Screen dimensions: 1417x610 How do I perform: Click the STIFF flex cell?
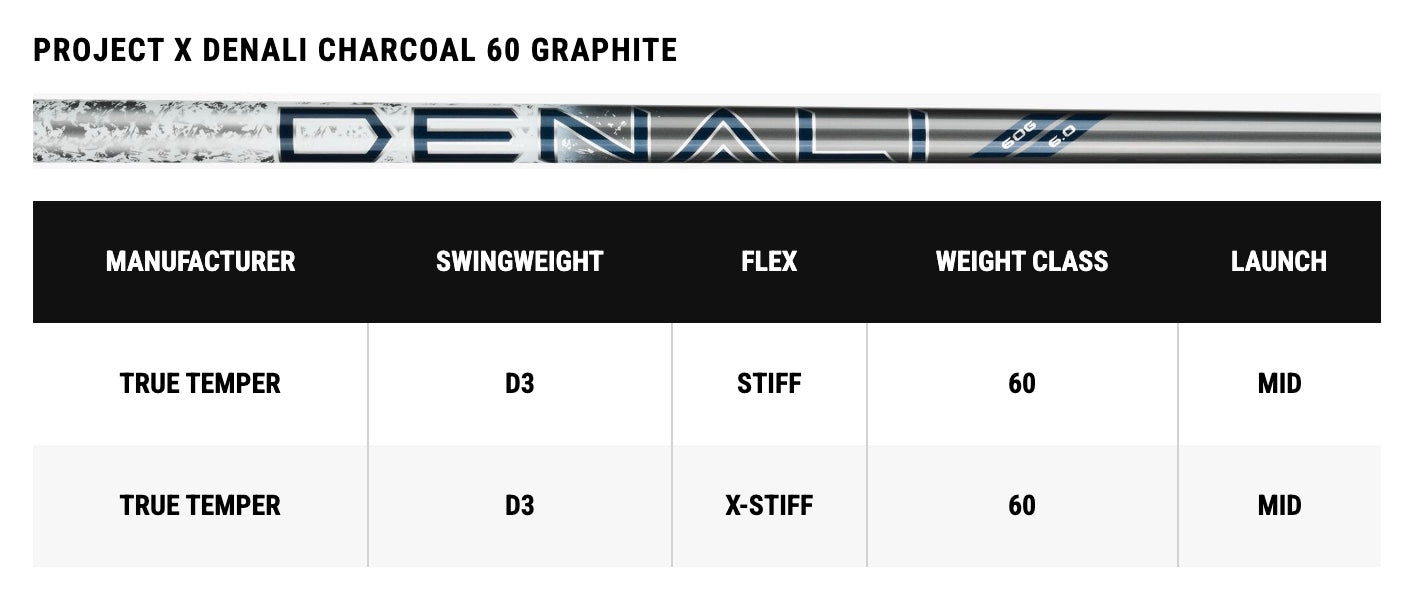[x=769, y=384]
